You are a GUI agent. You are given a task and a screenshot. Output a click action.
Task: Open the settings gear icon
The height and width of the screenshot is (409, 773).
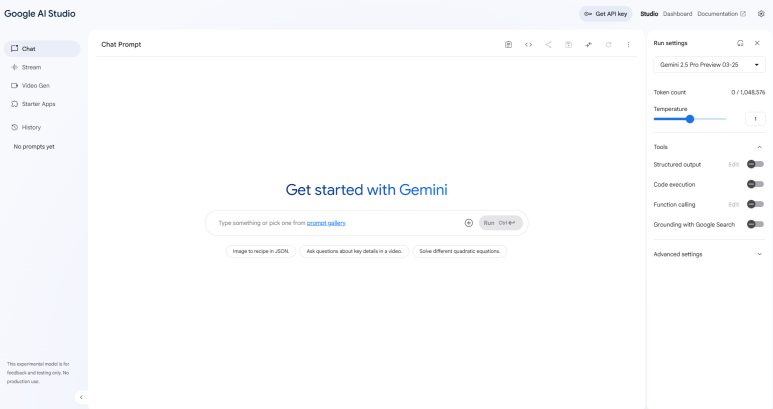click(x=761, y=14)
